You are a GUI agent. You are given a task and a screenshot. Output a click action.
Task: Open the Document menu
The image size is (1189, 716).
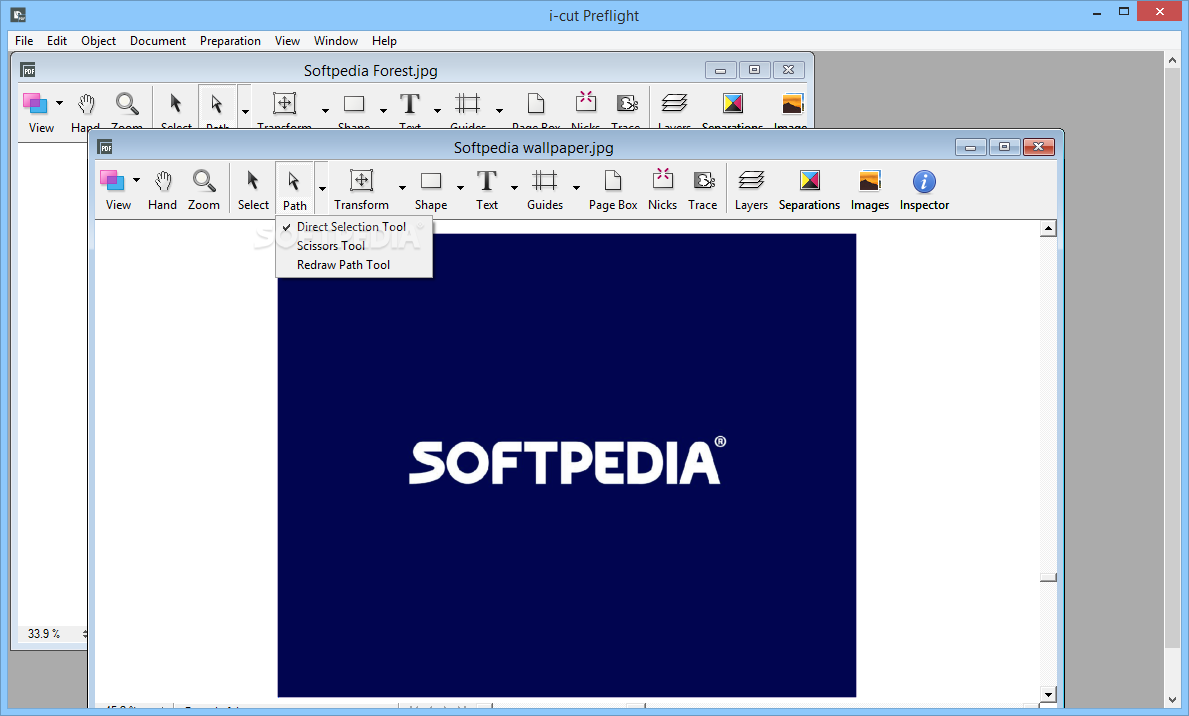click(x=158, y=41)
